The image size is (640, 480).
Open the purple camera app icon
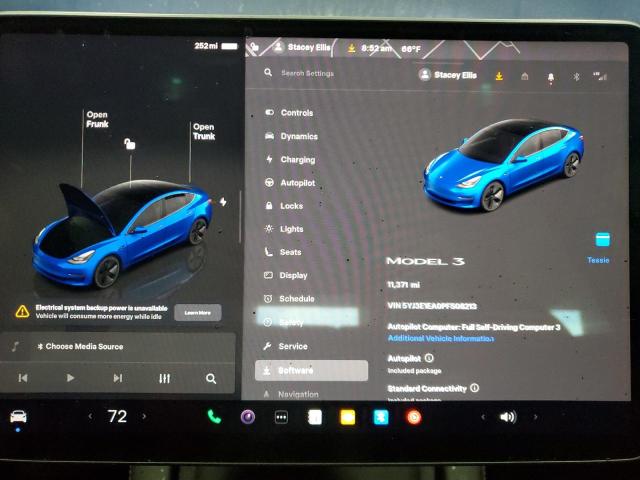click(247, 417)
